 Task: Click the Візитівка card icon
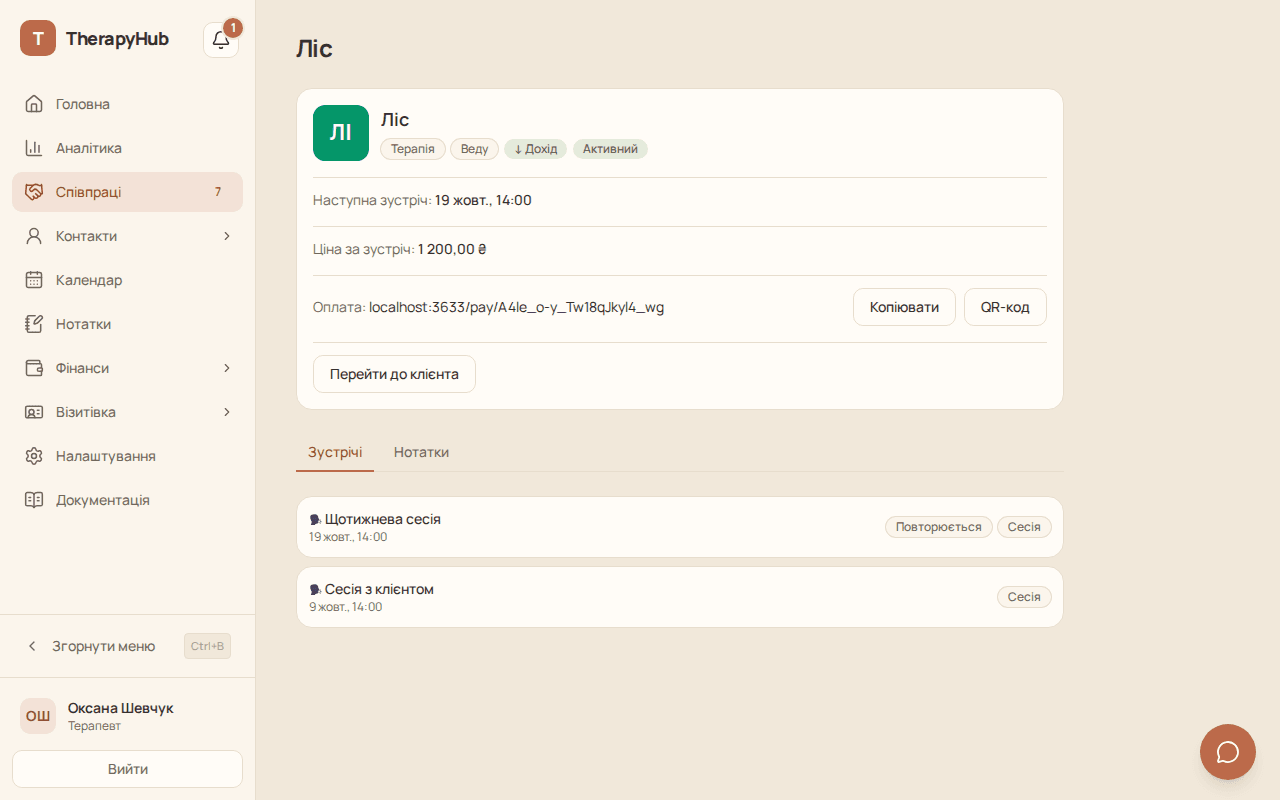pyautogui.click(x=34, y=412)
